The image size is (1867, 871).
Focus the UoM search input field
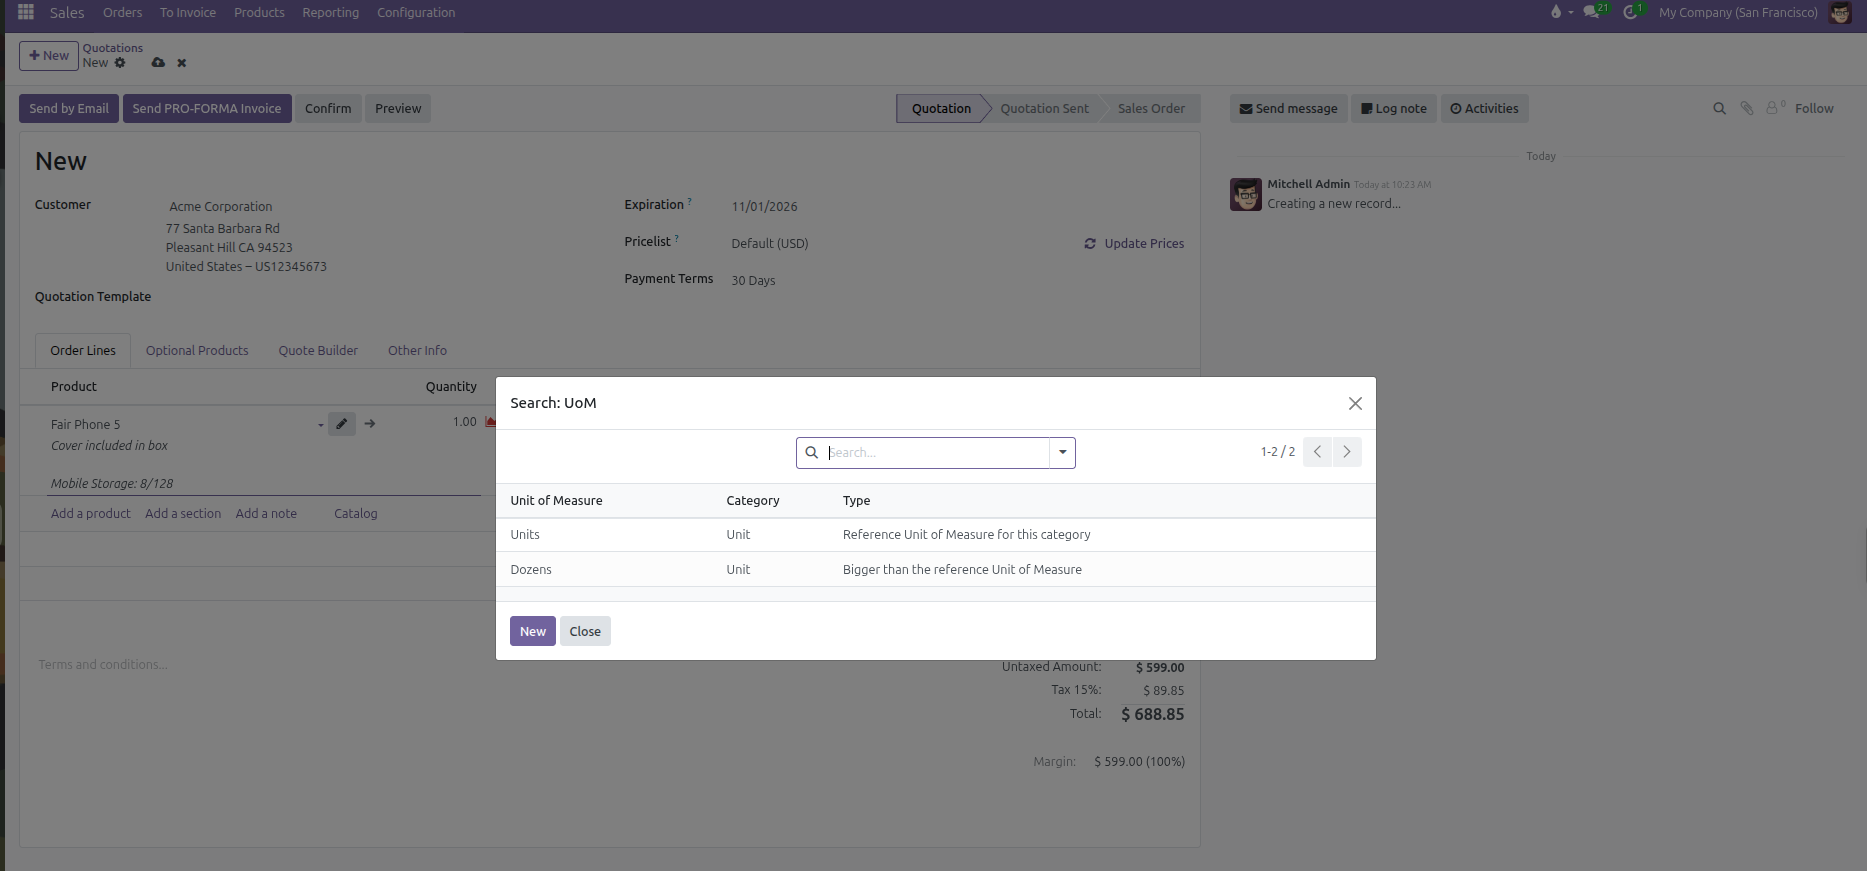[936, 452]
